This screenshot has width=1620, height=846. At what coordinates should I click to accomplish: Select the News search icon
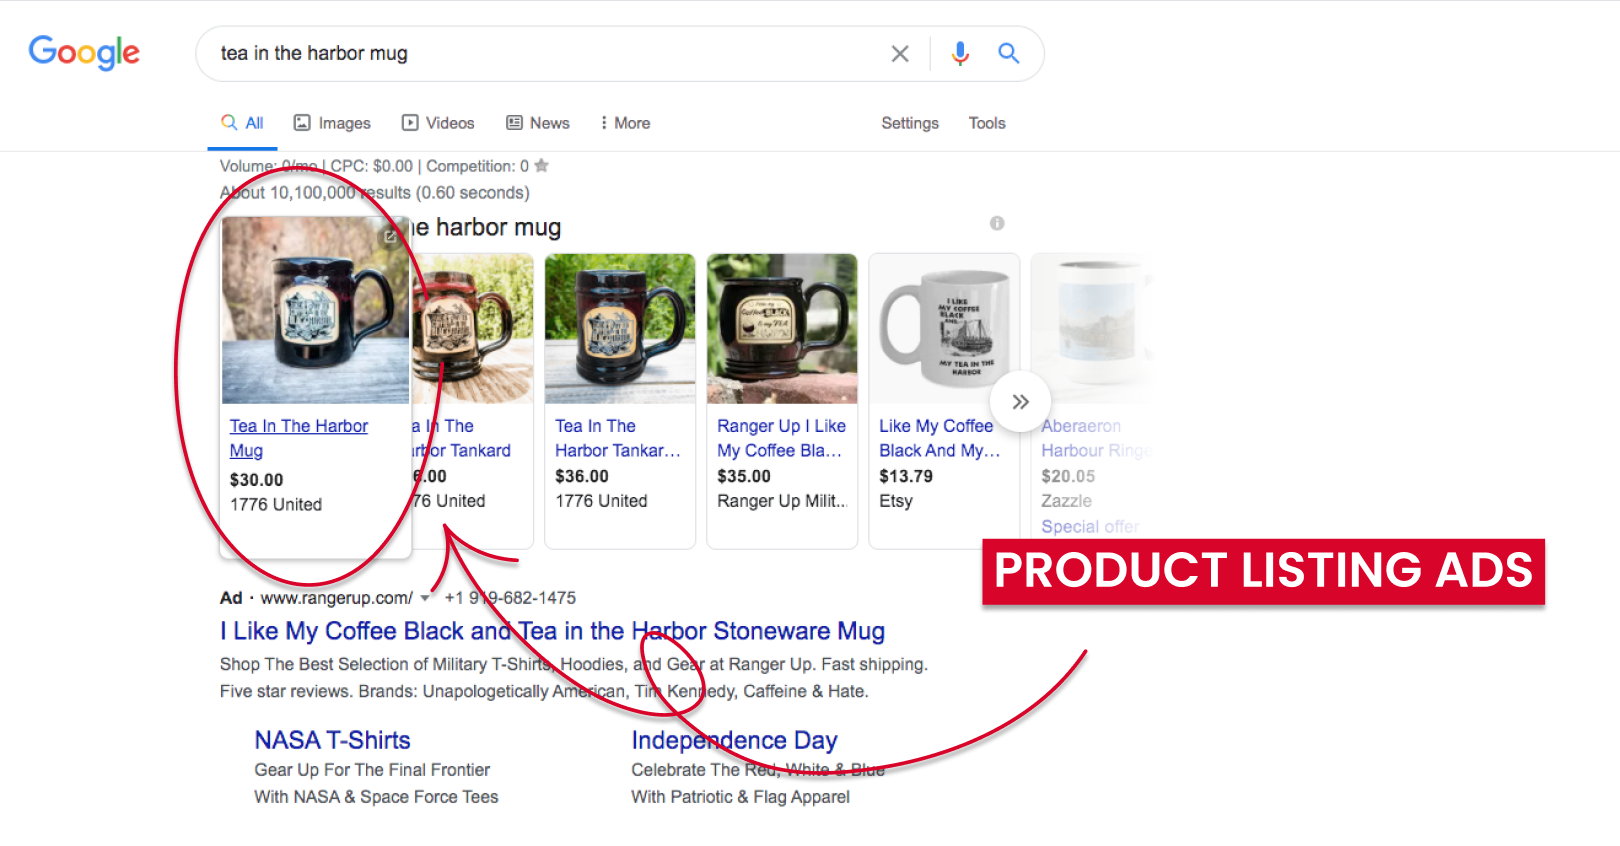click(x=514, y=122)
